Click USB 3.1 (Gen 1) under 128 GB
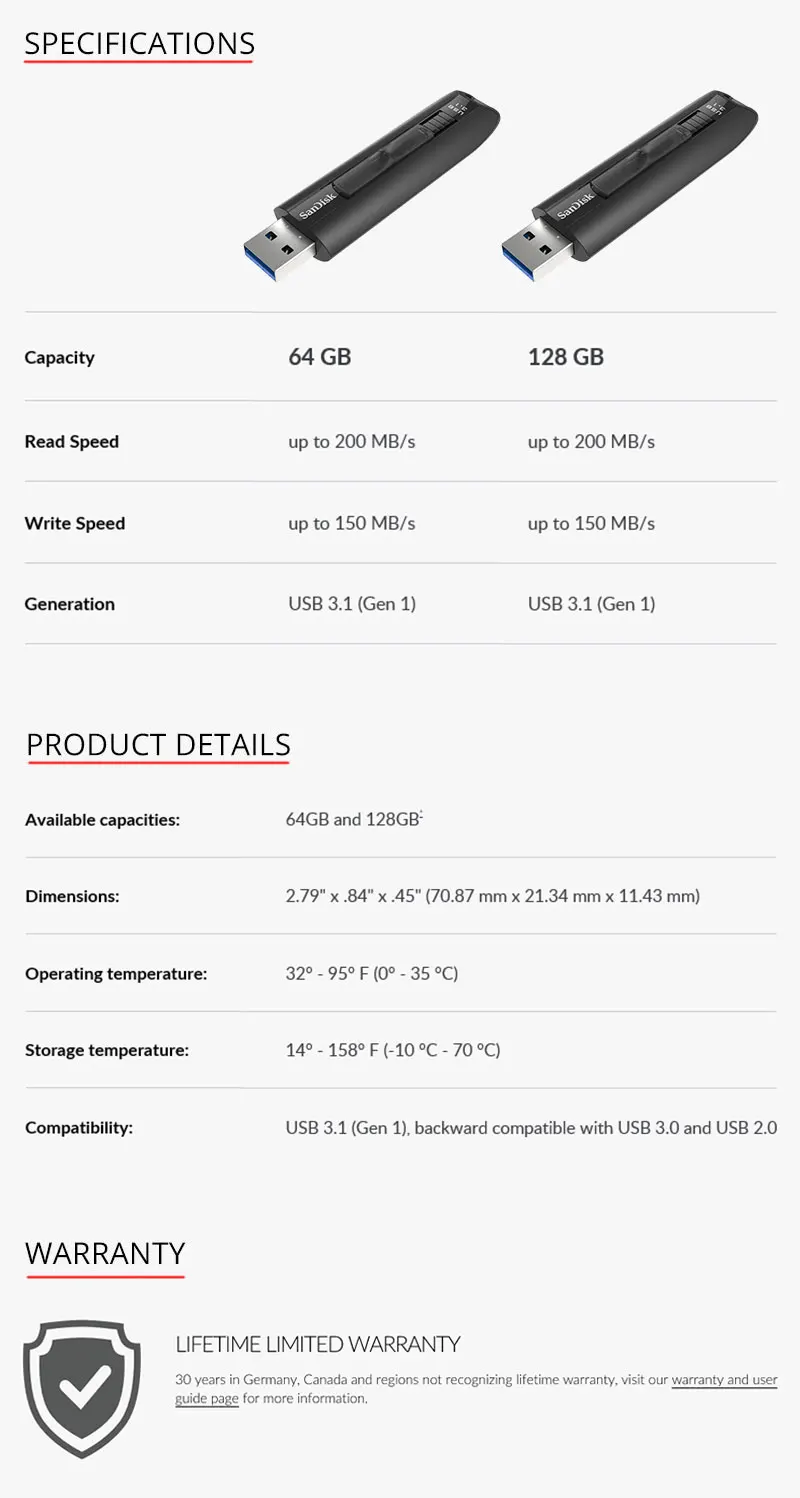This screenshot has height=1498, width=800. (592, 604)
